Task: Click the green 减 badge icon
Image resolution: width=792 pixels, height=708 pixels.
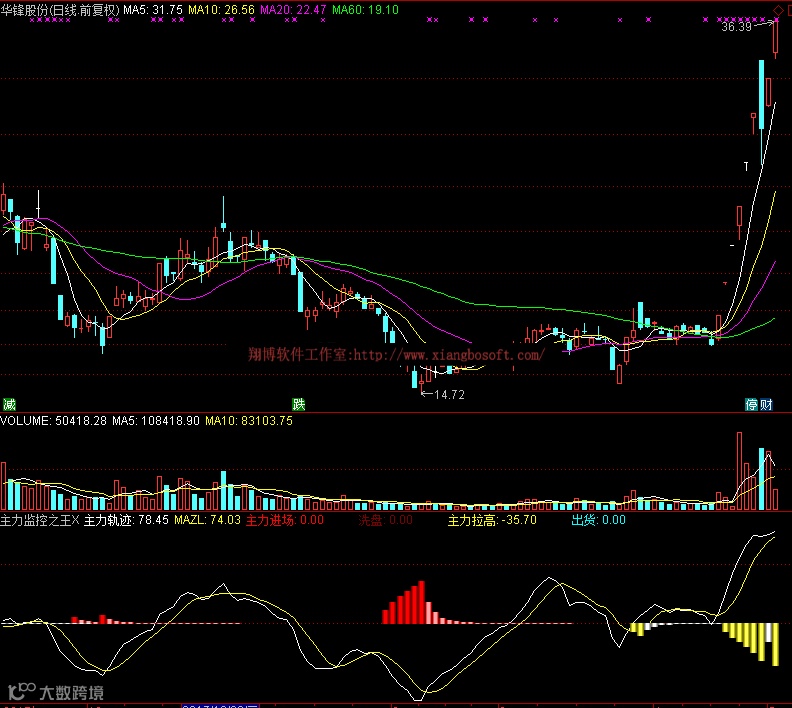Action: [9, 404]
